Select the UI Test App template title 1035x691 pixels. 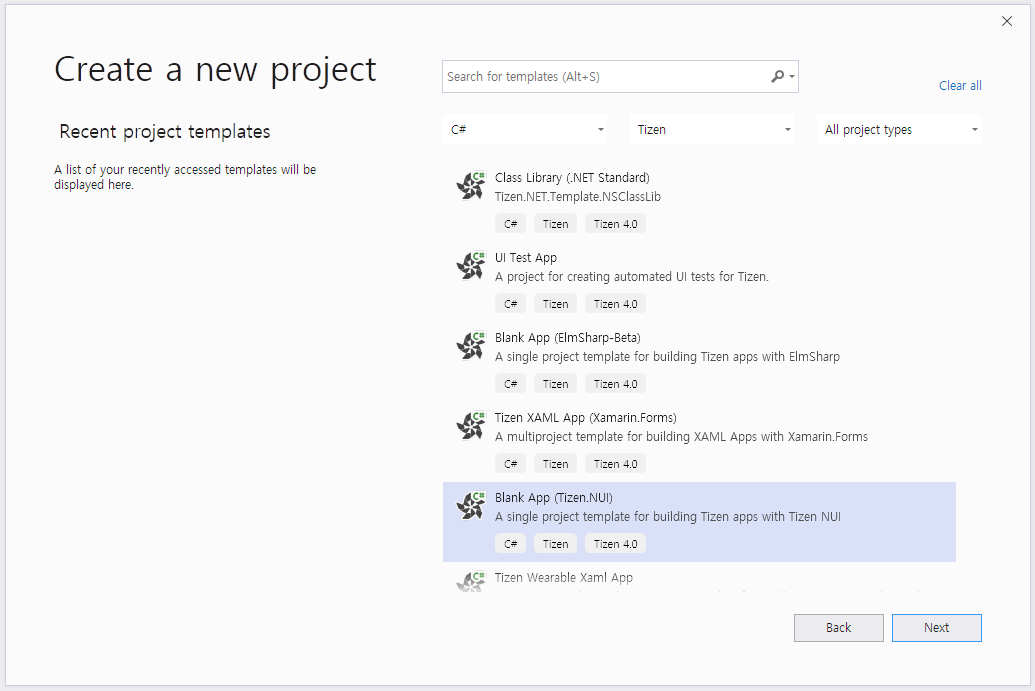click(525, 258)
